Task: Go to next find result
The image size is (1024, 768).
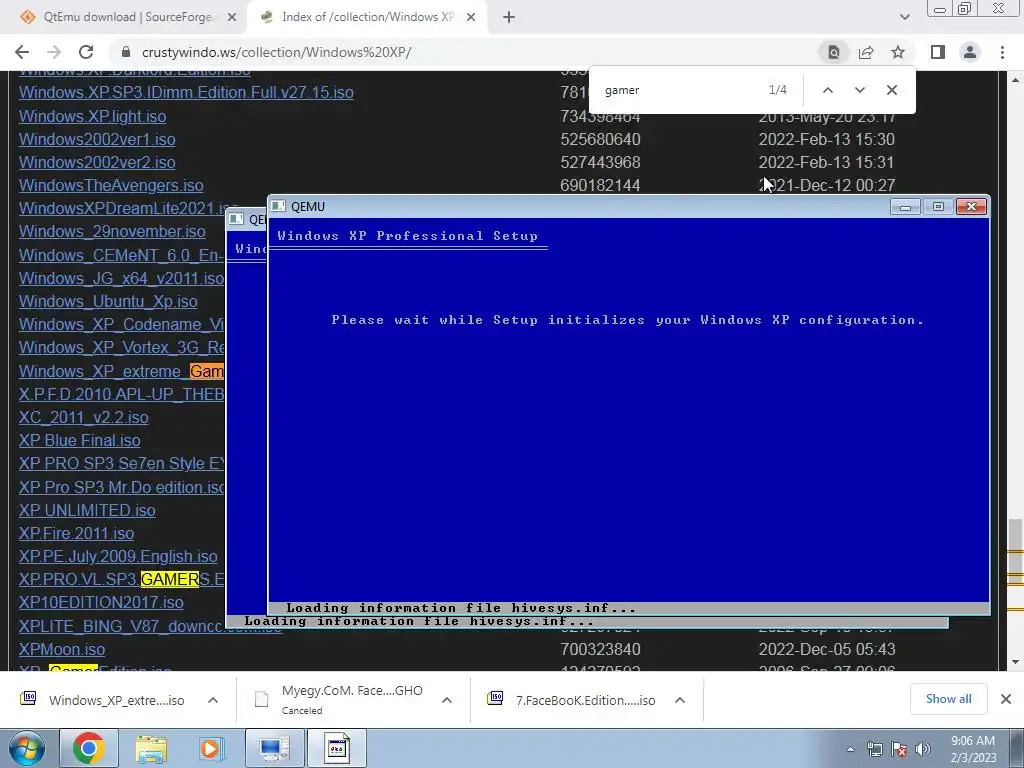Action: (x=859, y=90)
